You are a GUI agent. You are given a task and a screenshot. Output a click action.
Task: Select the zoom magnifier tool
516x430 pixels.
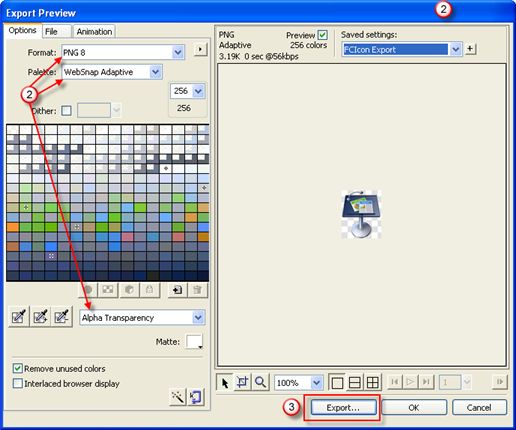coord(260,382)
